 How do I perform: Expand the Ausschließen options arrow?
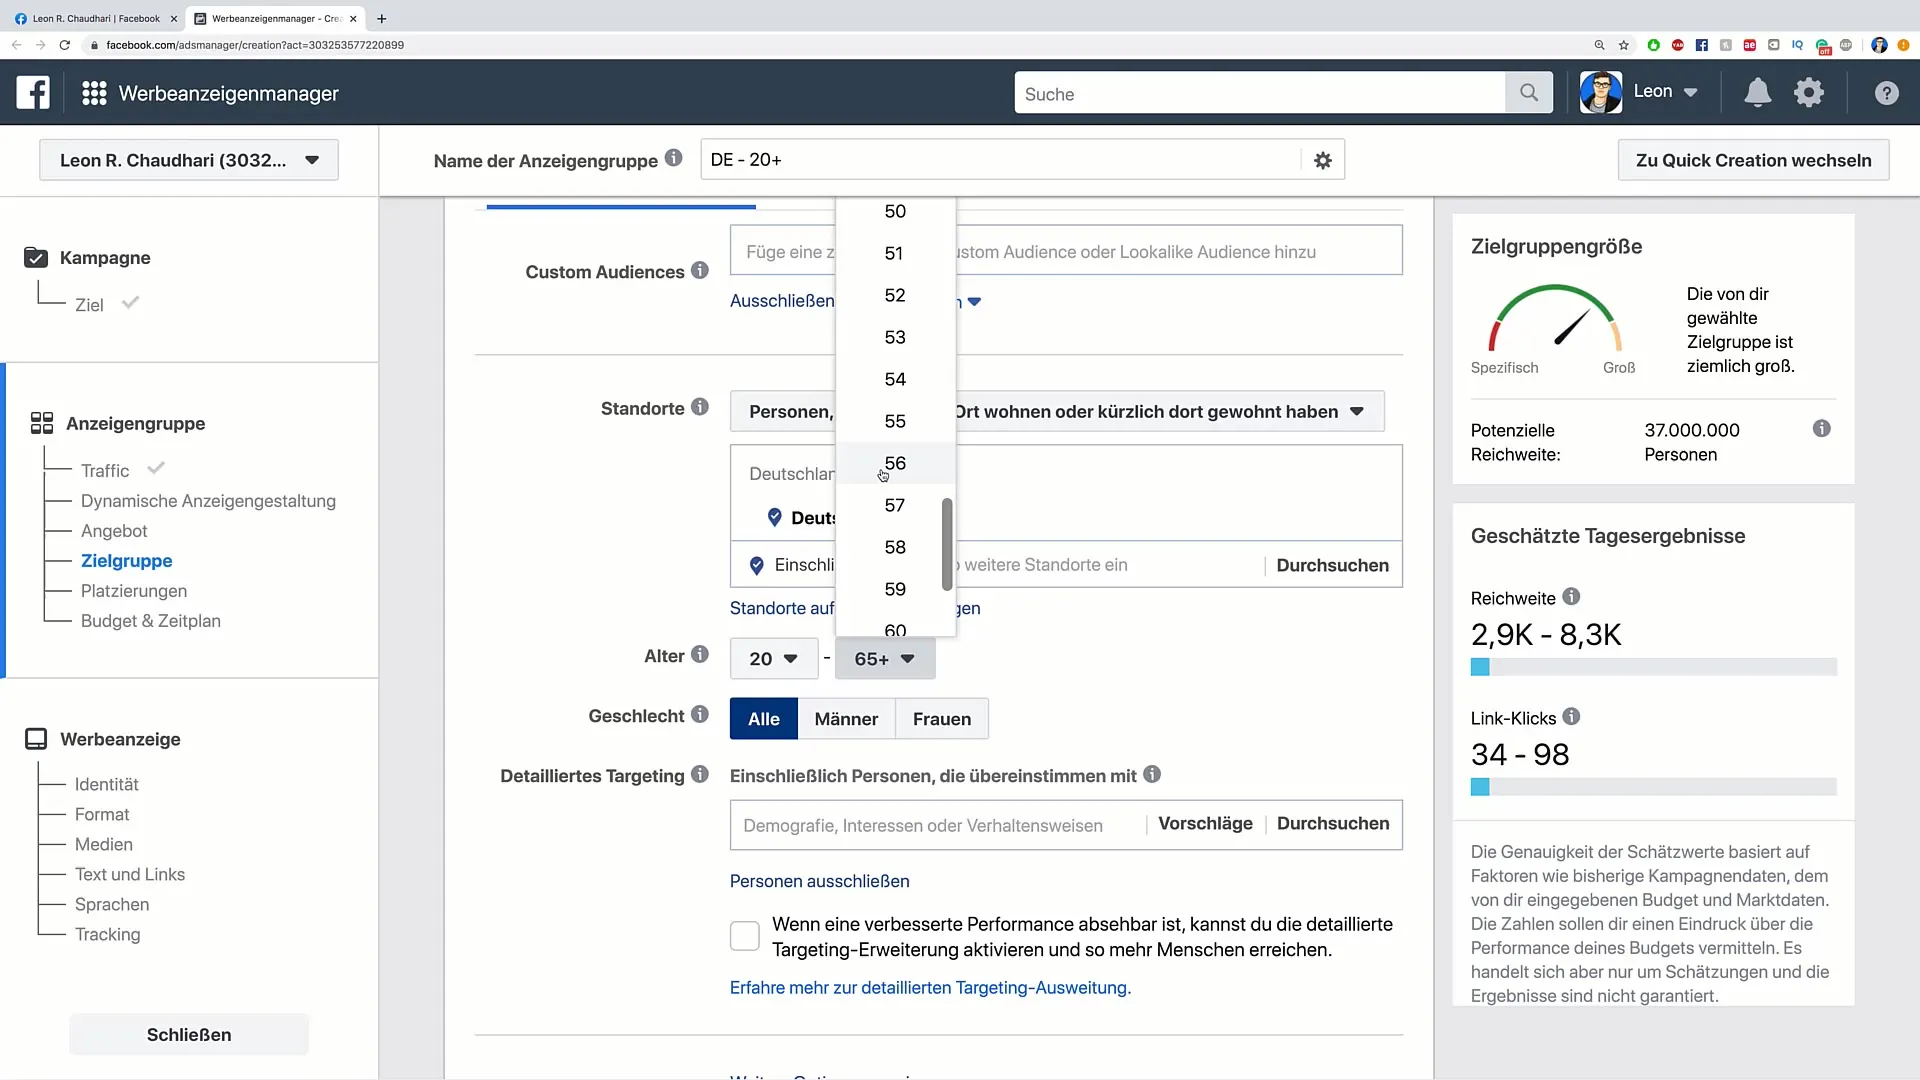tap(974, 302)
